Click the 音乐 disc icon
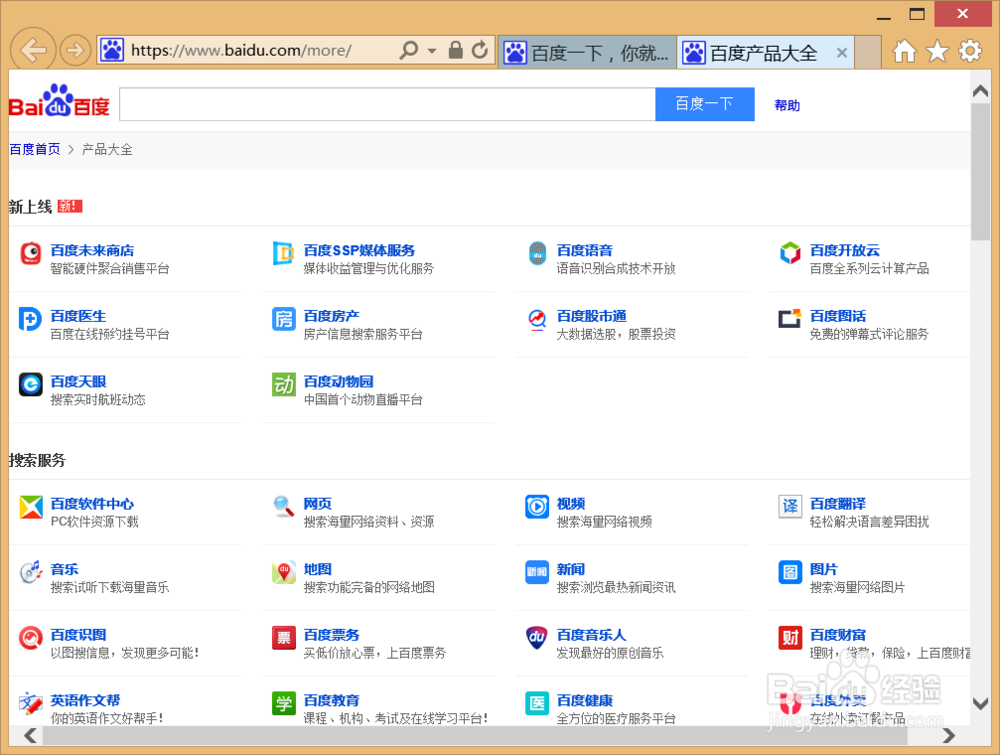This screenshot has width=1000, height=755. point(30,572)
